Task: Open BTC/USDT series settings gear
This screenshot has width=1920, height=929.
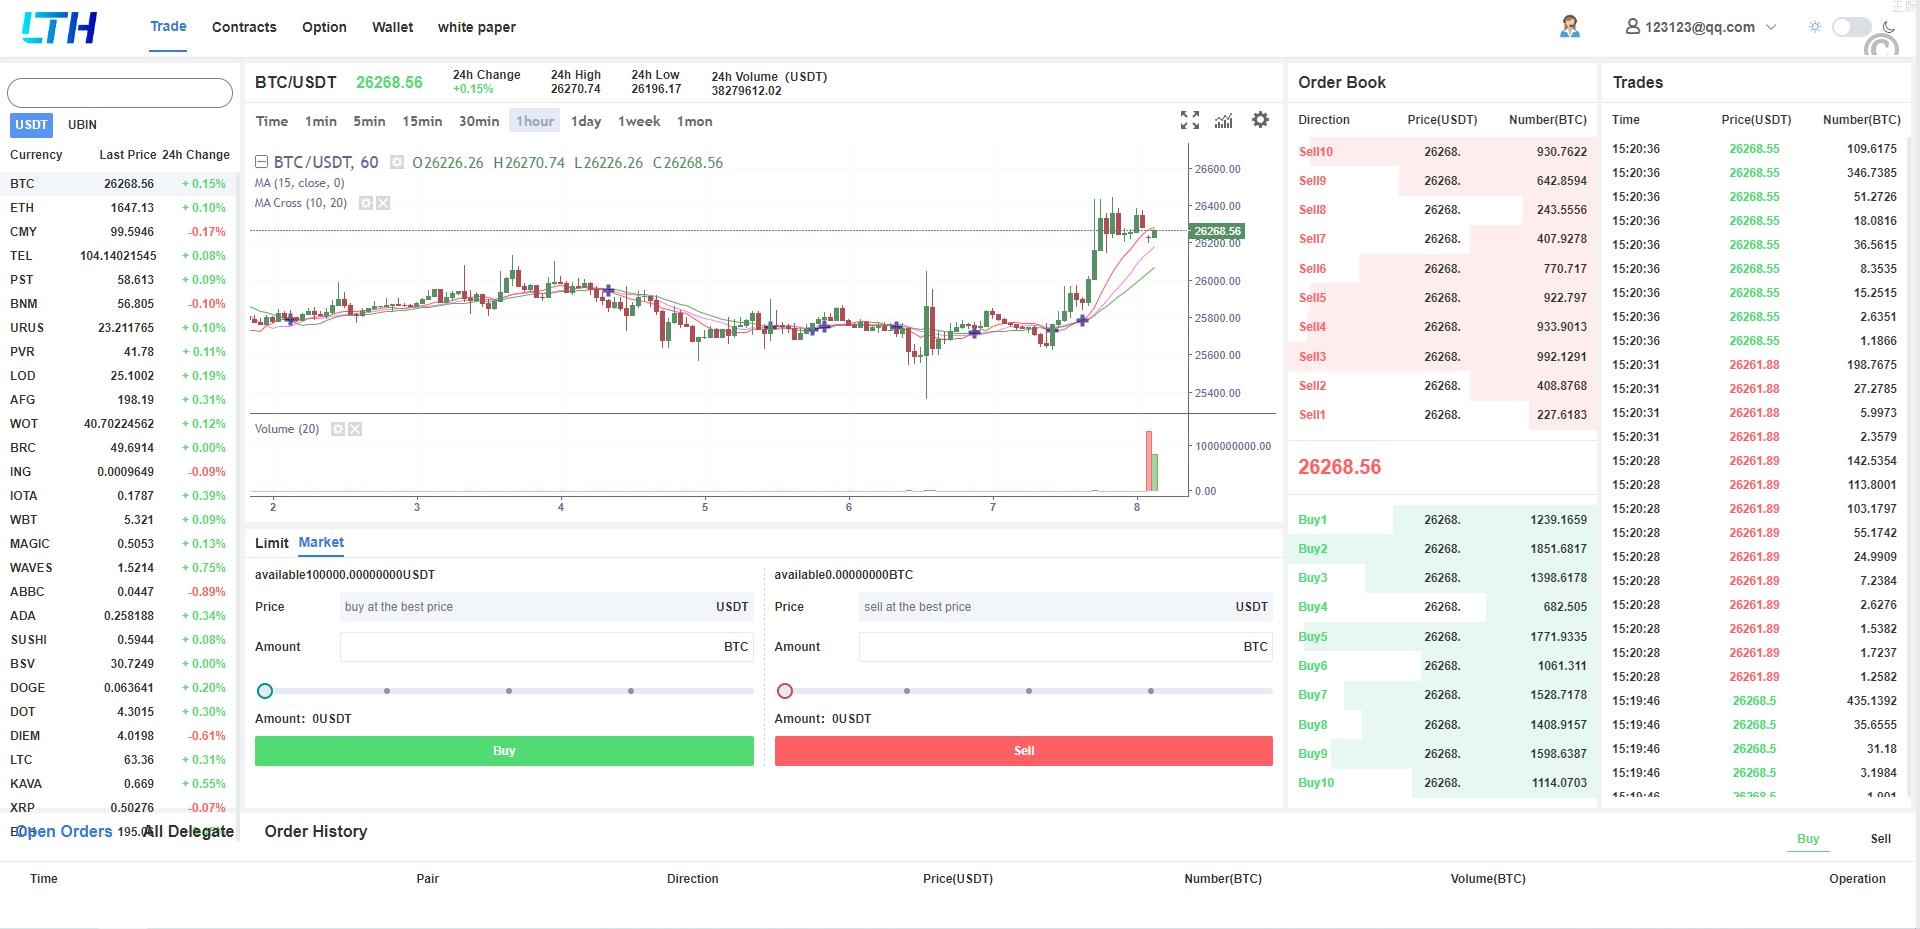Action: [x=397, y=162]
